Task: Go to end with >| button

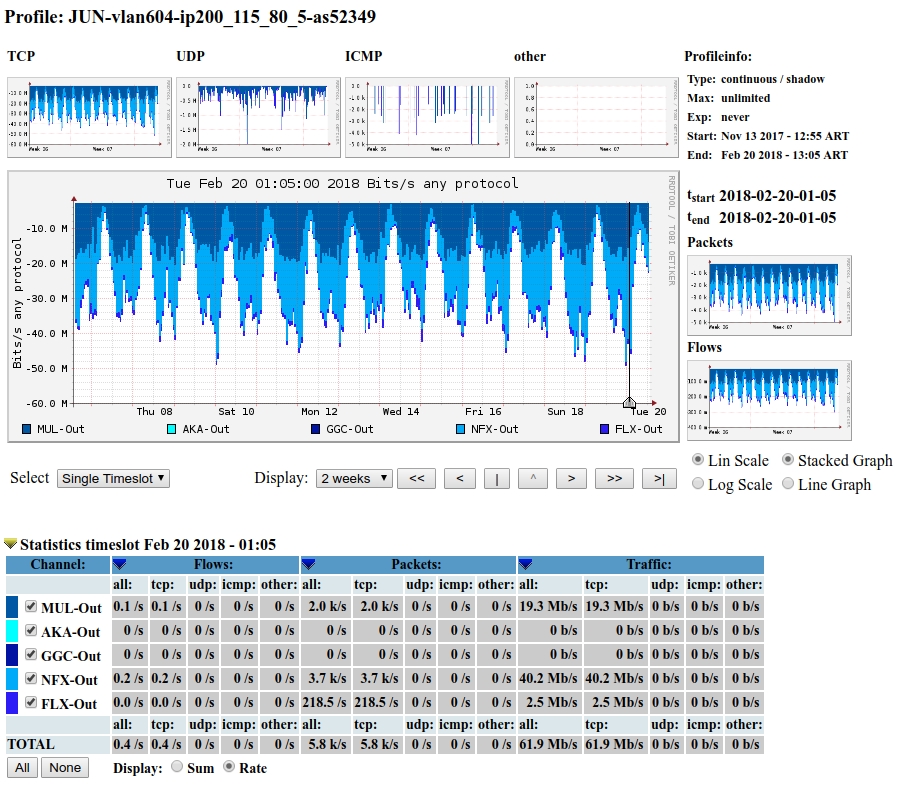Action: (659, 479)
